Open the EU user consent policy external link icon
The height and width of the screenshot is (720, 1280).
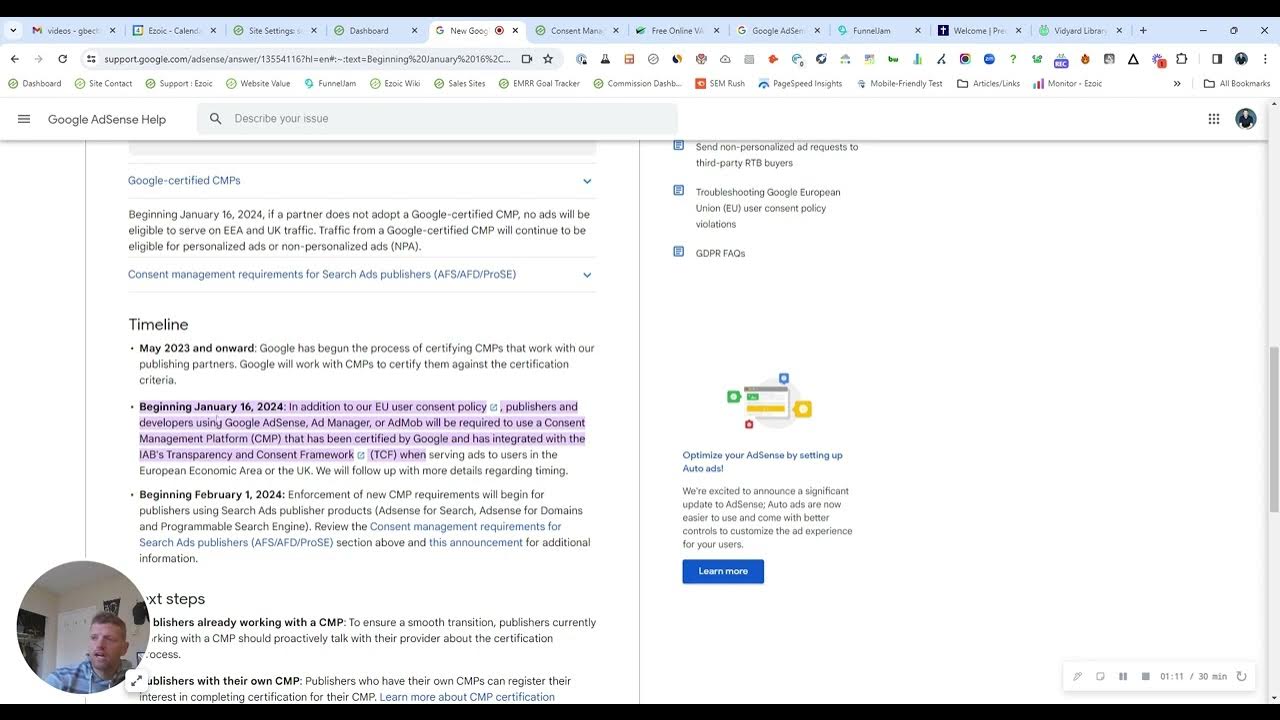coord(493,407)
